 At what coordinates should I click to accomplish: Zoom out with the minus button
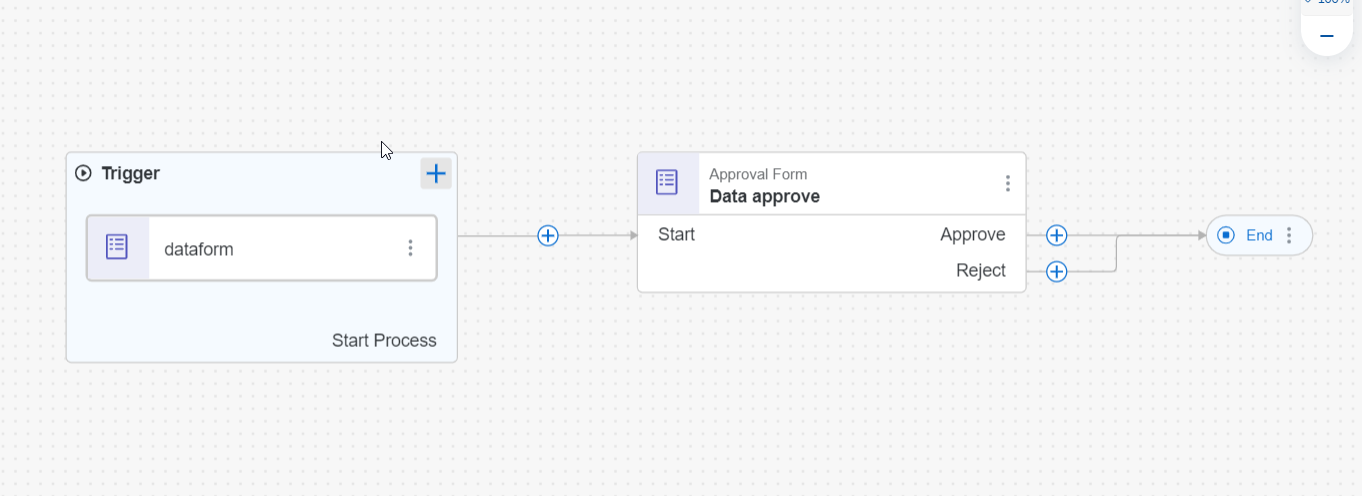[x=1327, y=37]
